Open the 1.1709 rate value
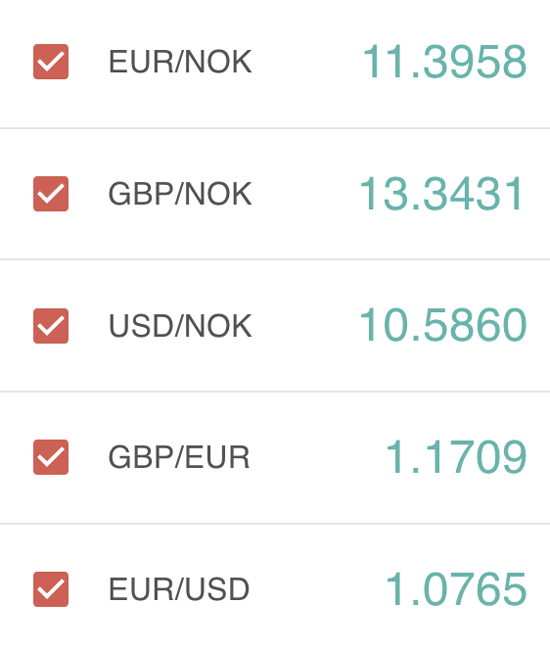This screenshot has height=650, width=550. tap(456, 457)
